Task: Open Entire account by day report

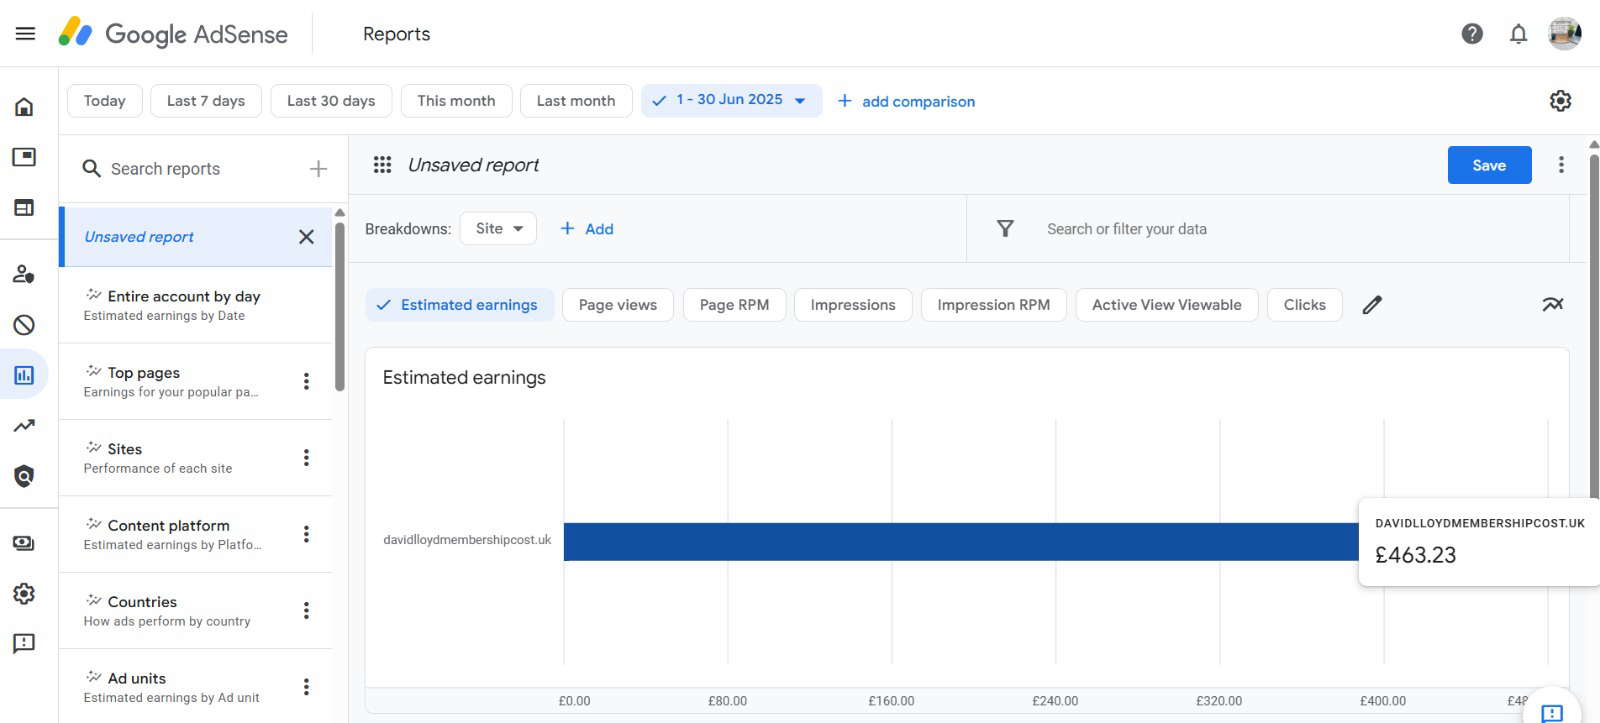Action: 196,305
